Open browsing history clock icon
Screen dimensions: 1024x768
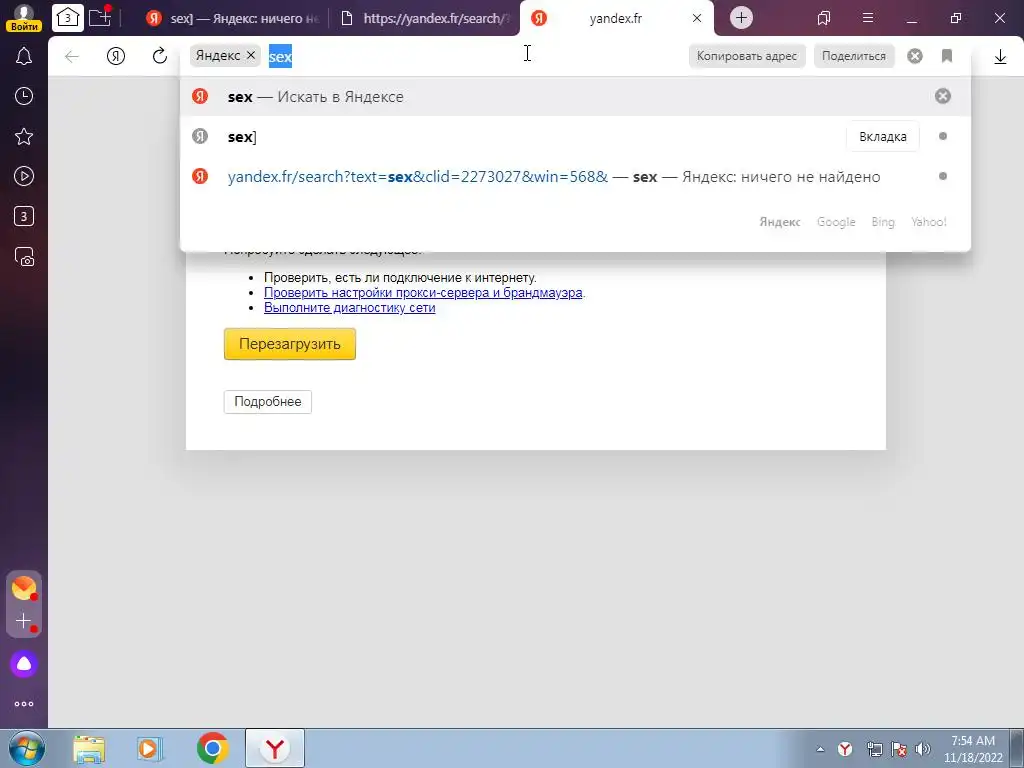(x=24, y=97)
